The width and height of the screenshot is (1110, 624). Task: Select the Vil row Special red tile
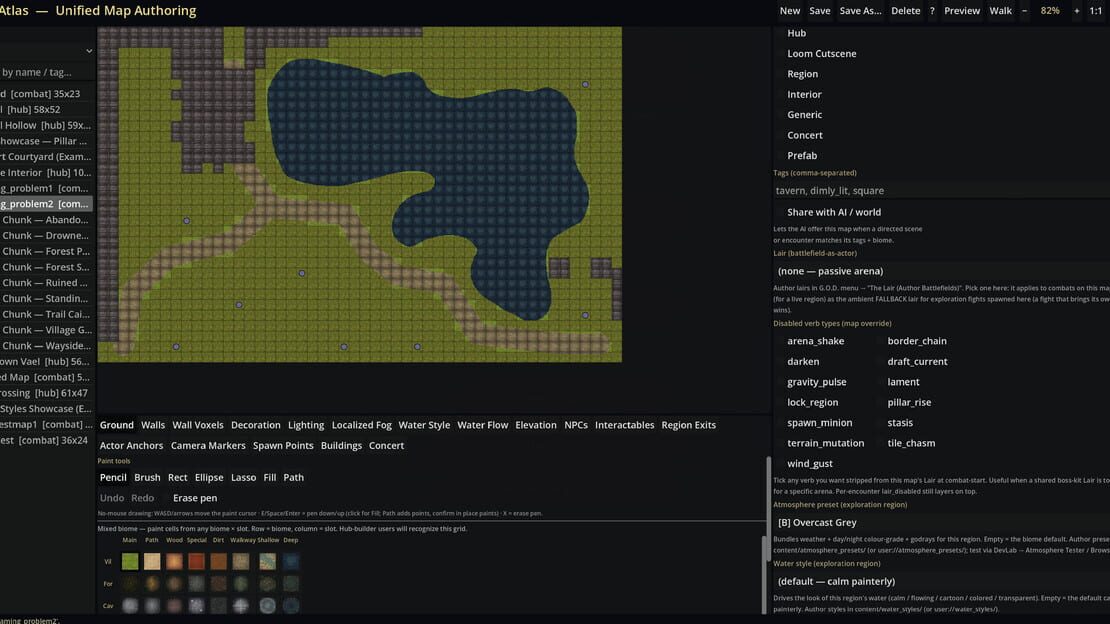click(x=196, y=562)
